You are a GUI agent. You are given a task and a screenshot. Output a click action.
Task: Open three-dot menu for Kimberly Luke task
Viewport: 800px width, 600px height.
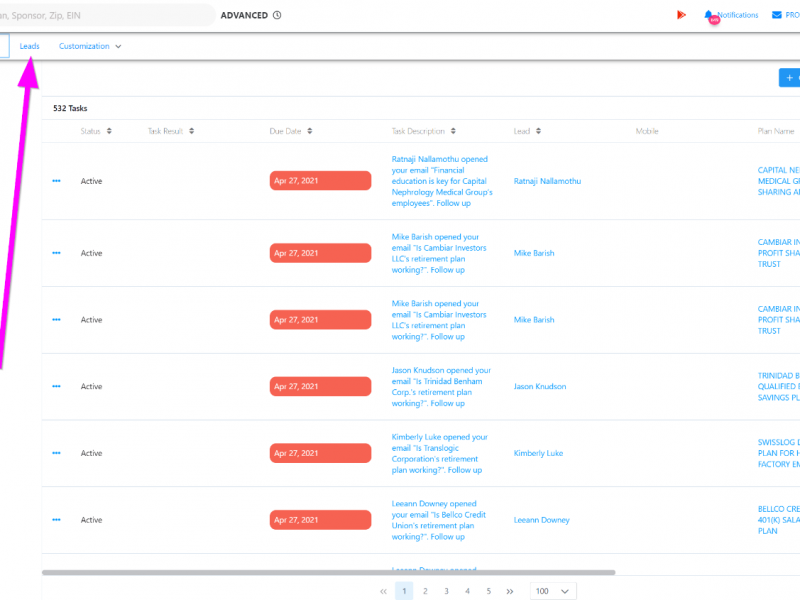pyautogui.click(x=56, y=454)
